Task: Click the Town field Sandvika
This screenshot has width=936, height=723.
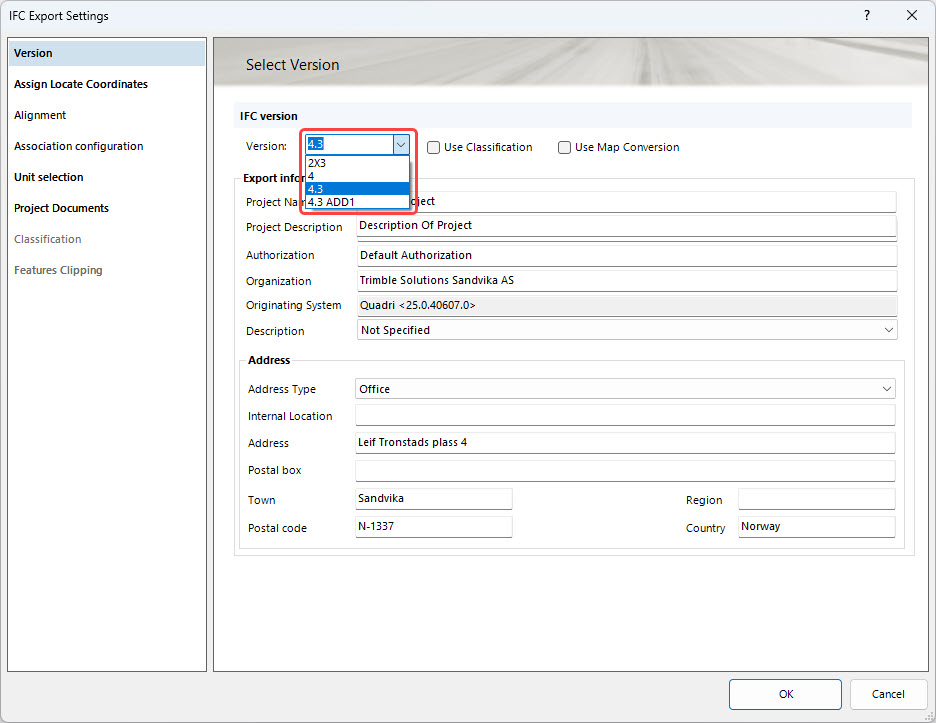Action: tap(433, 499)
